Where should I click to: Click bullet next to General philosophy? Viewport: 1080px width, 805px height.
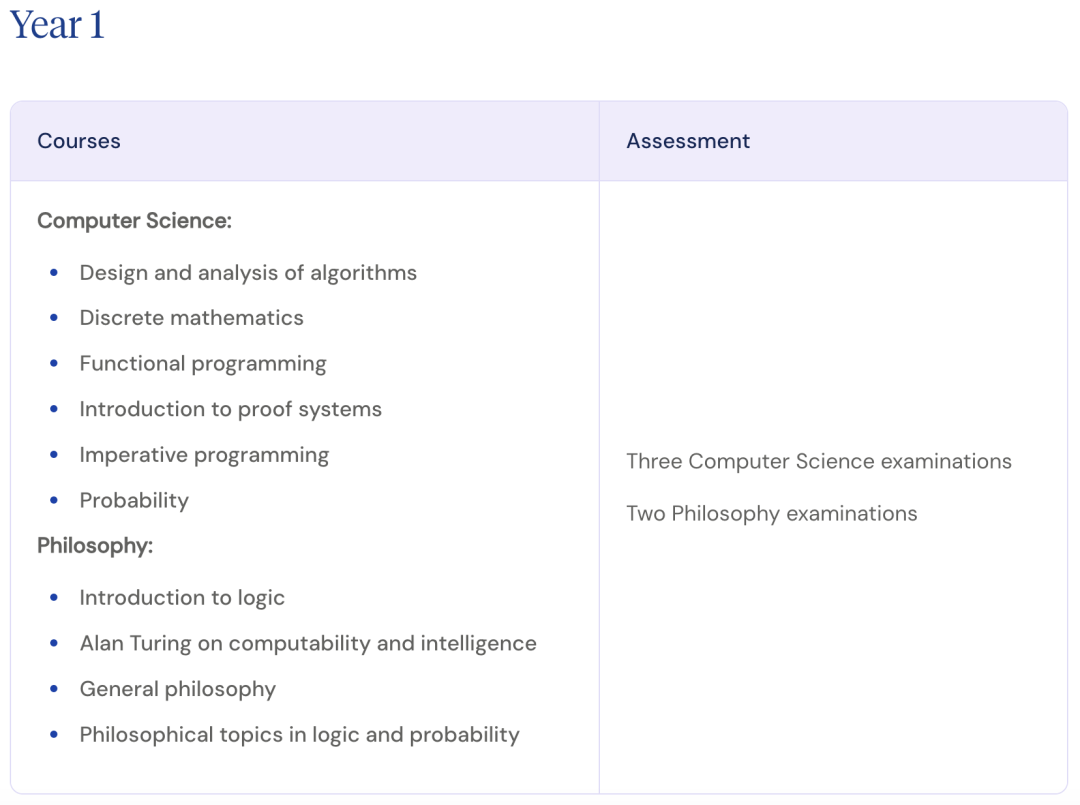54,689
